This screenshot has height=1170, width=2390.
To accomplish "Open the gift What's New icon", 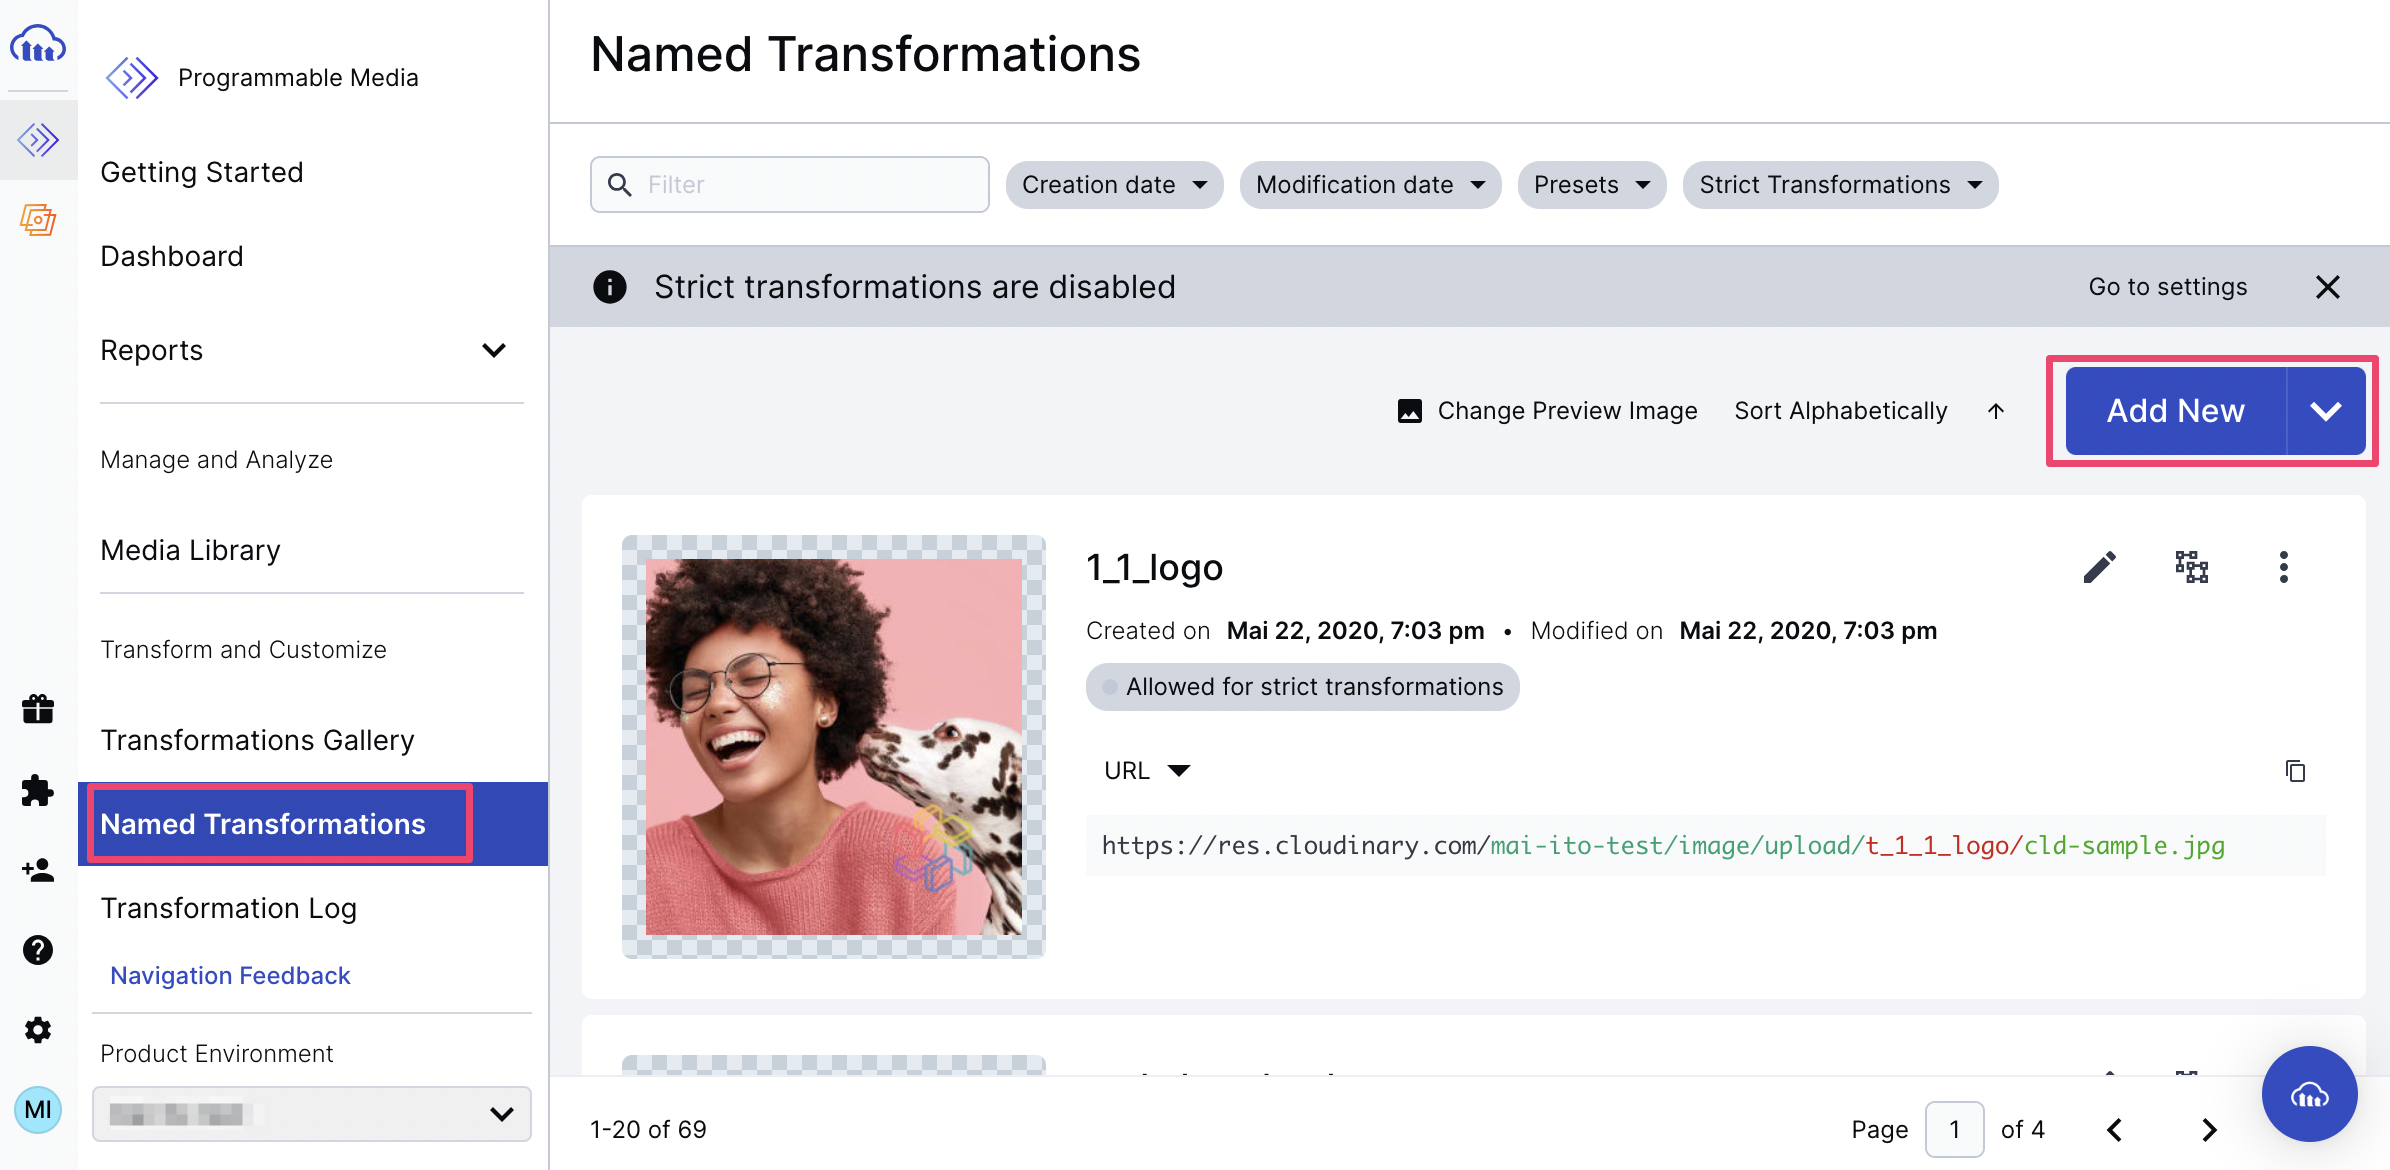I will click(37, 708).
